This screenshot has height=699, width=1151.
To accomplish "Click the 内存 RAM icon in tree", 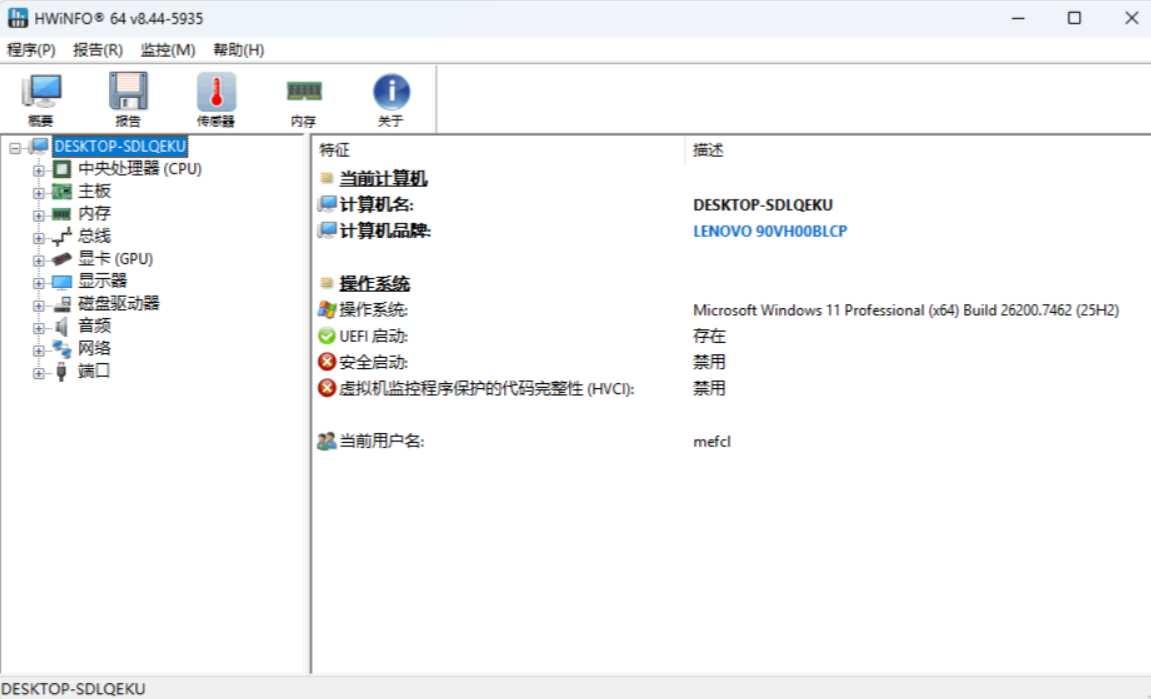I will coord(62,215).
